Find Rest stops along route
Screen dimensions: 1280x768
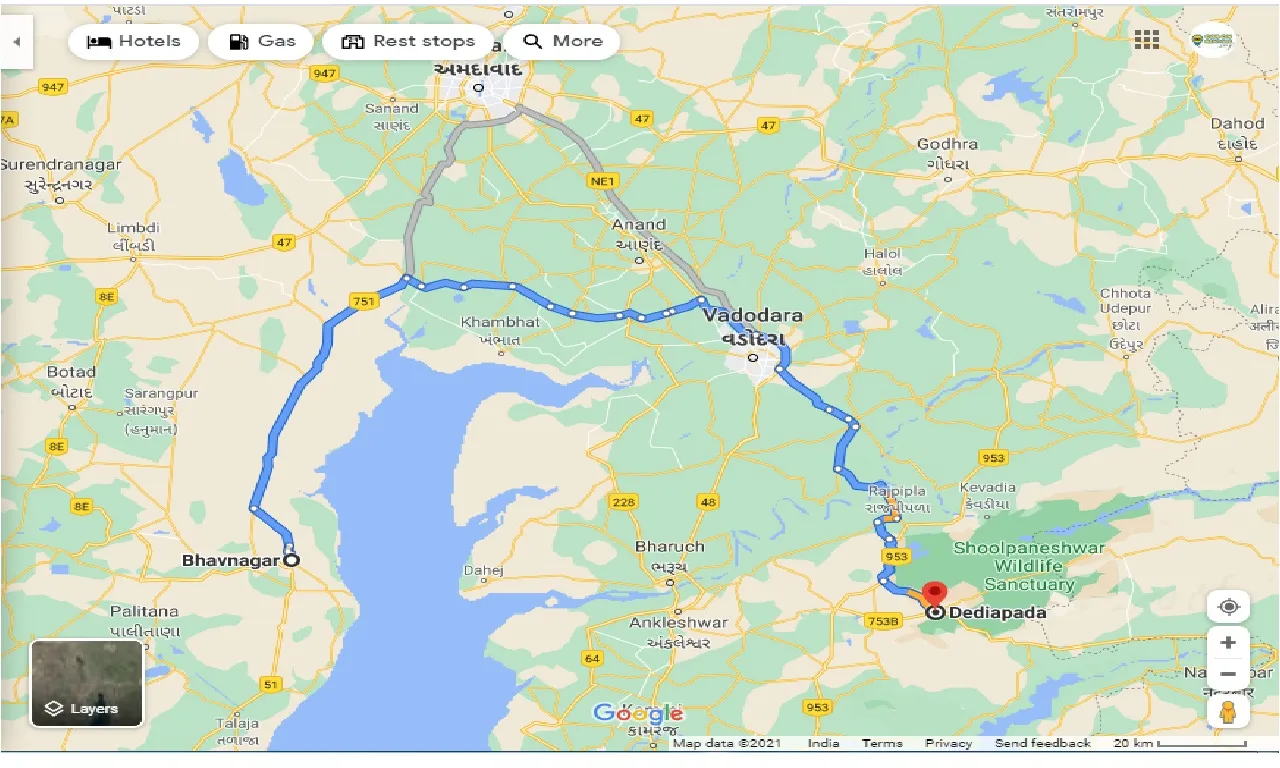(407, 41)
